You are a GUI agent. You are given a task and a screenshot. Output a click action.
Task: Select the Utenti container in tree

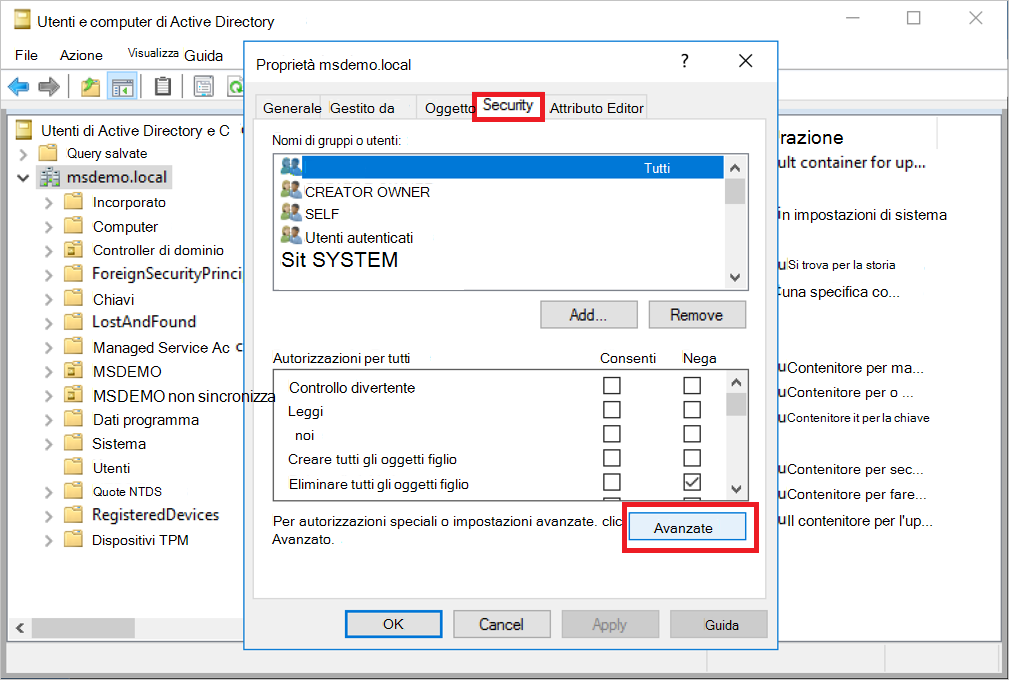click(111, 468)
